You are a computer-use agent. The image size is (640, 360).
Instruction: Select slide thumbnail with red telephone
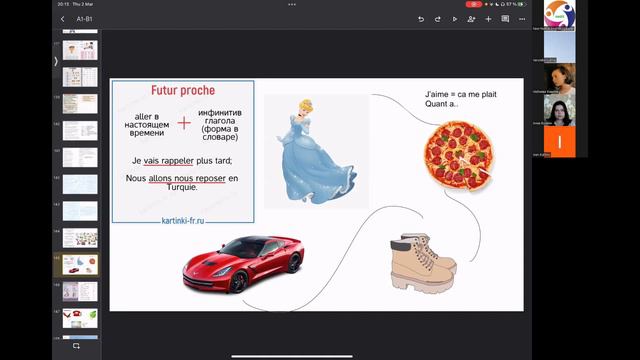[80, 318]
